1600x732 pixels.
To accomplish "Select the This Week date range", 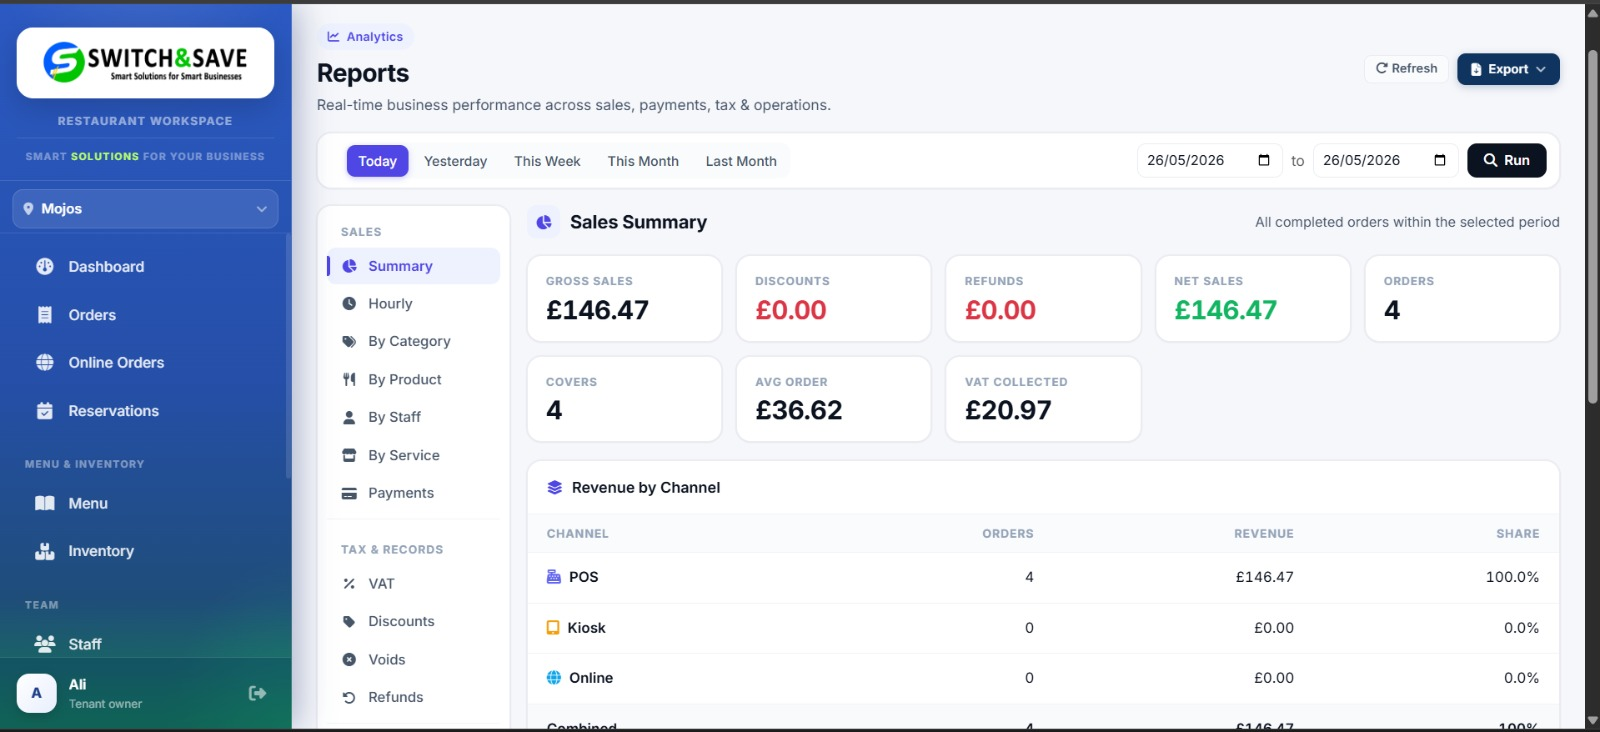I will click(547, 161).
